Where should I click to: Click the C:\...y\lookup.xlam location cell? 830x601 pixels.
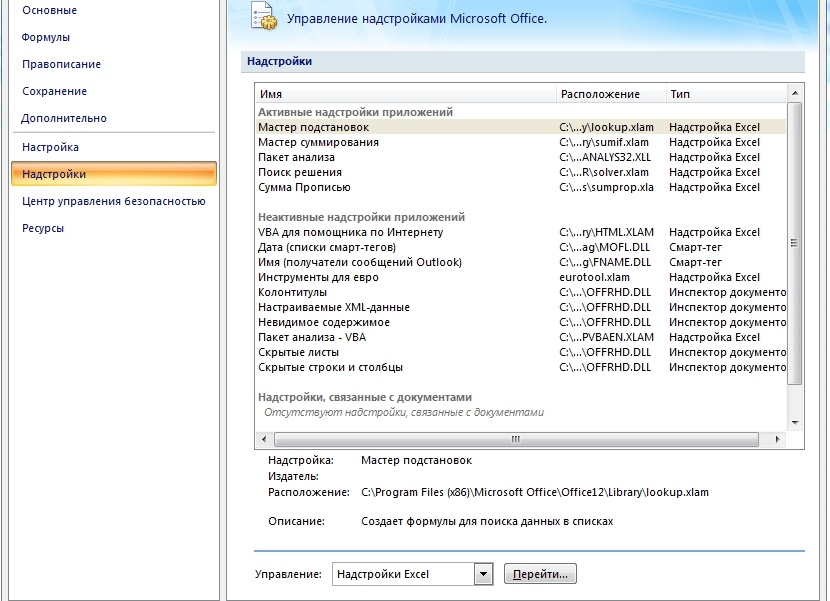pos(606,127)
